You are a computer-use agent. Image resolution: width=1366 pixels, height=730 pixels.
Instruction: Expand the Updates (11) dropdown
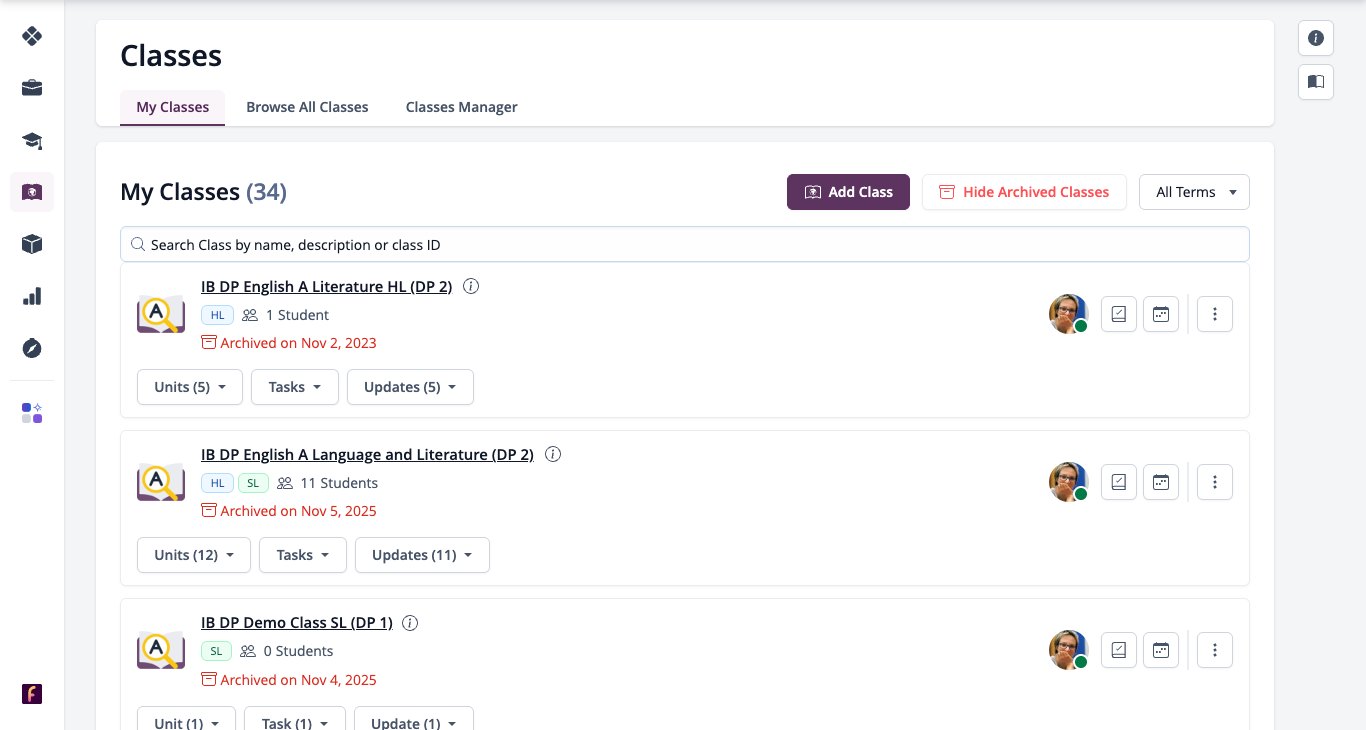(x=422, y=555)
